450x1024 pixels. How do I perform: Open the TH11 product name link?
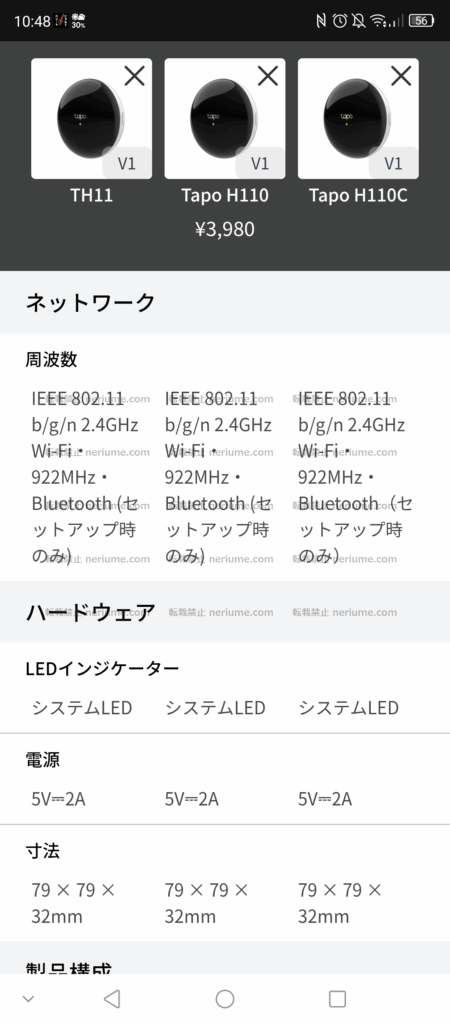91,195
